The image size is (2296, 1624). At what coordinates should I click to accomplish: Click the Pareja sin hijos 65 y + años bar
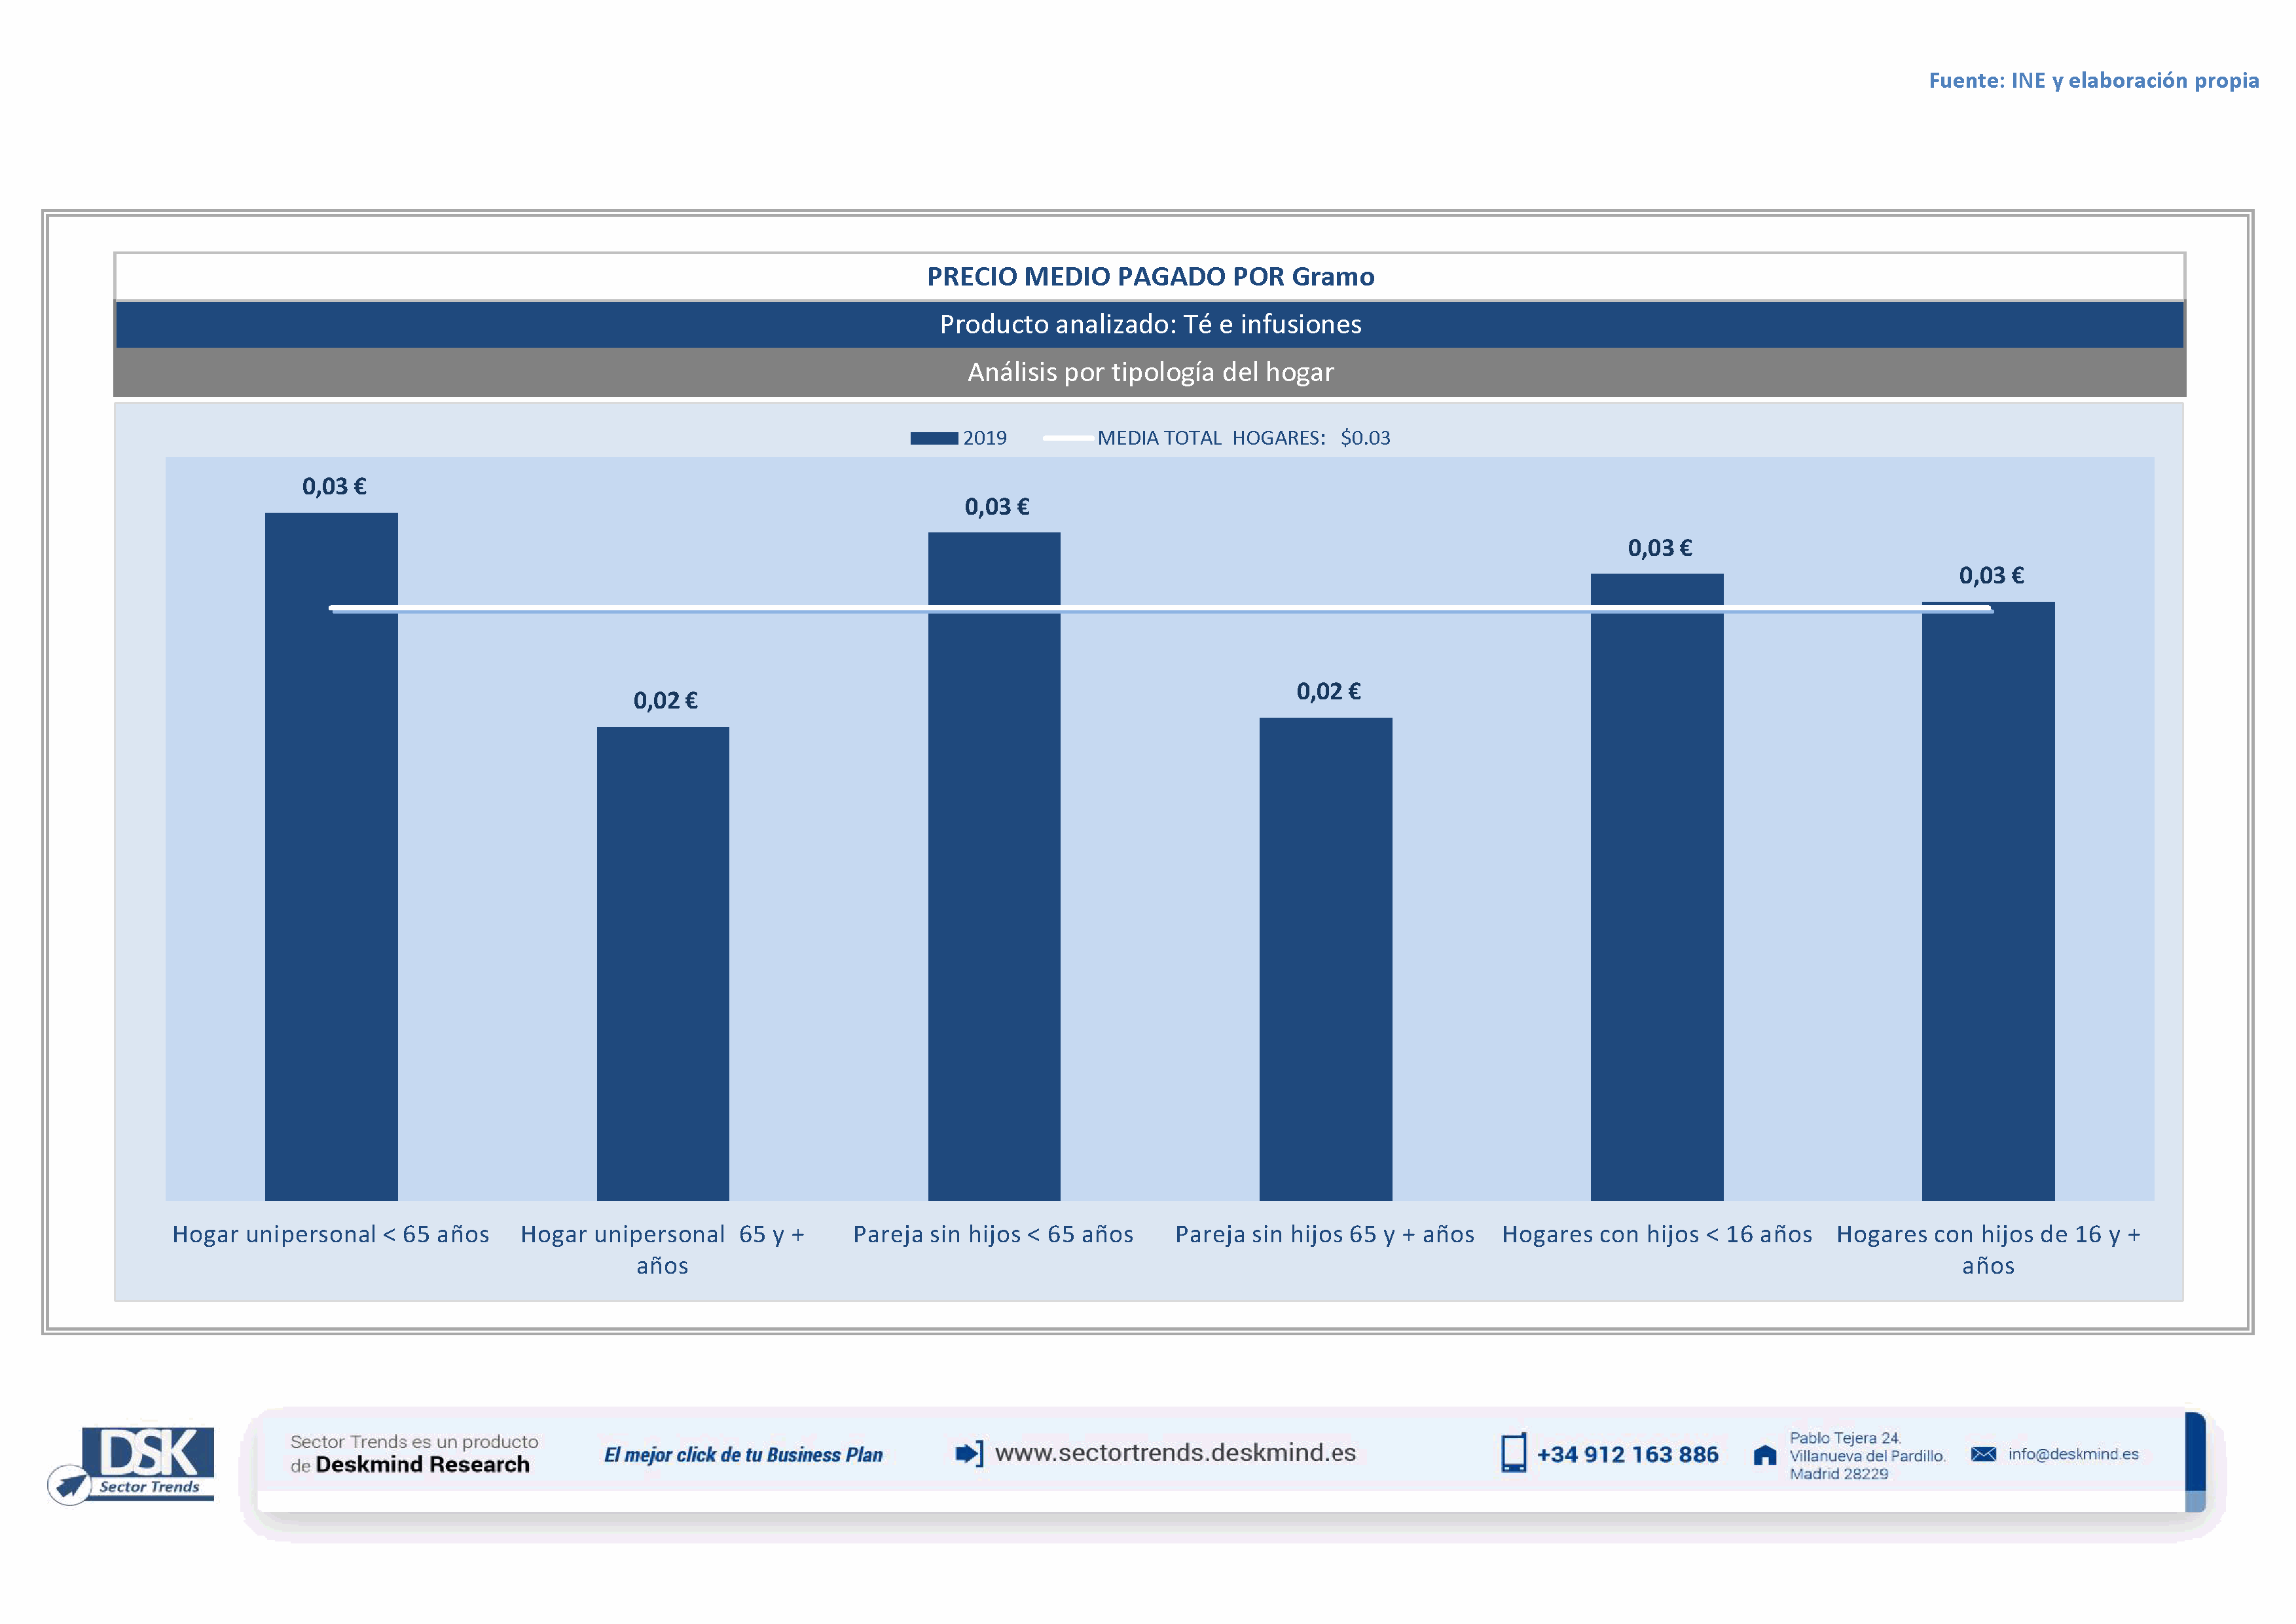click(x=1325, y=960)
